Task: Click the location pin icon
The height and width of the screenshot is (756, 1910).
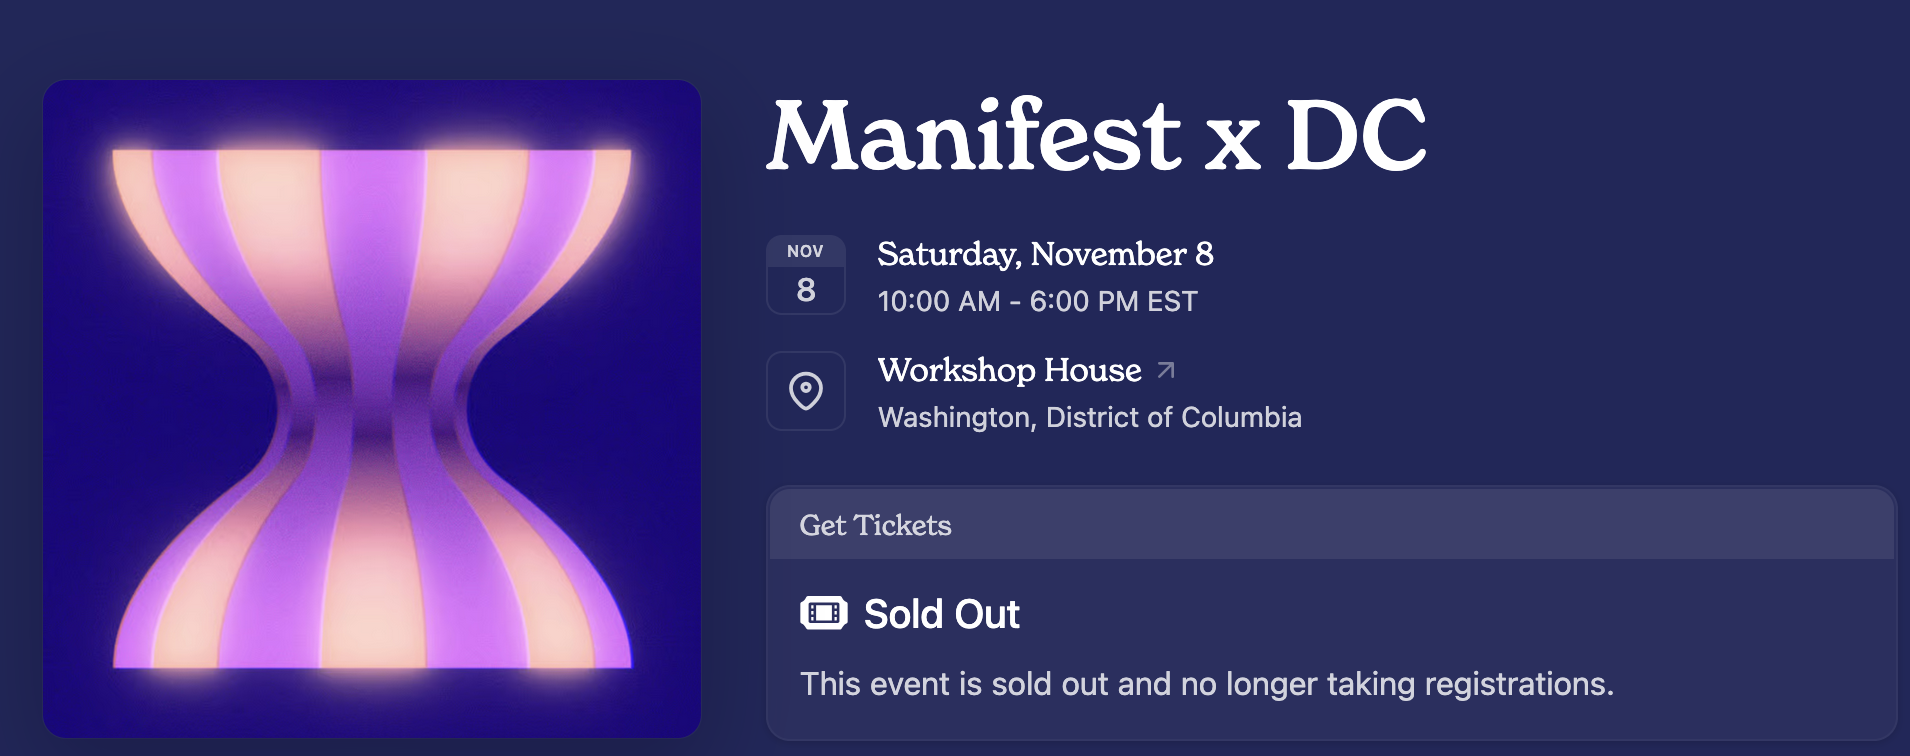Action: pyautogui.click(x=806, y=391)
